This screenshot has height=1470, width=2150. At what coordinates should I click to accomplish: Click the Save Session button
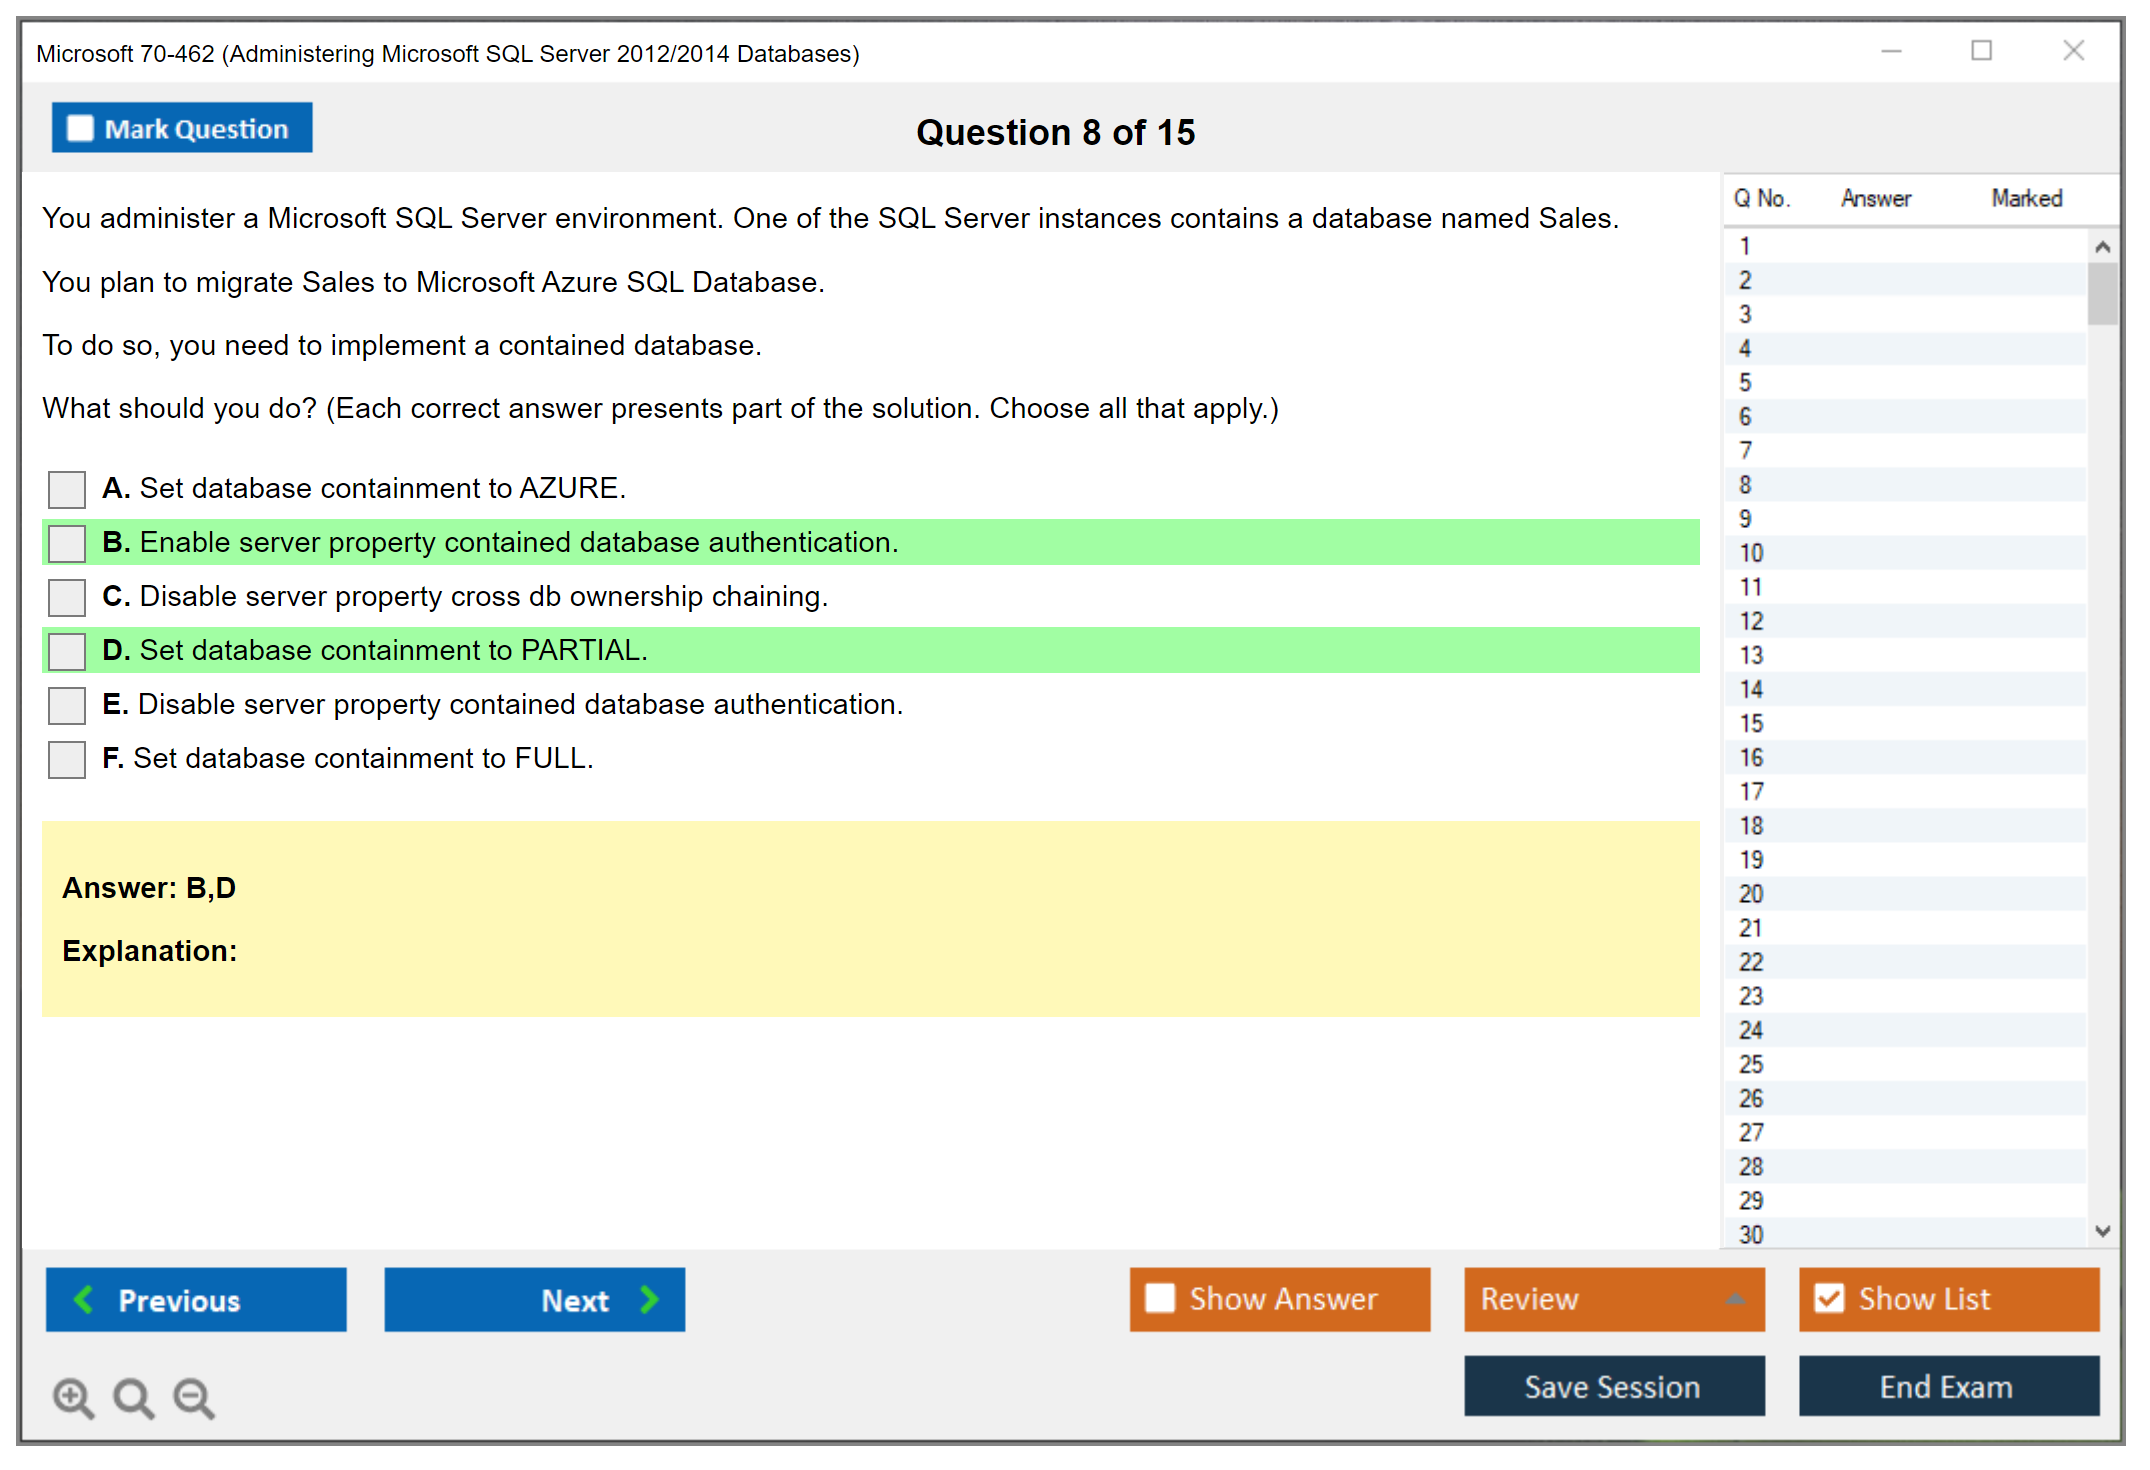1613,1386
